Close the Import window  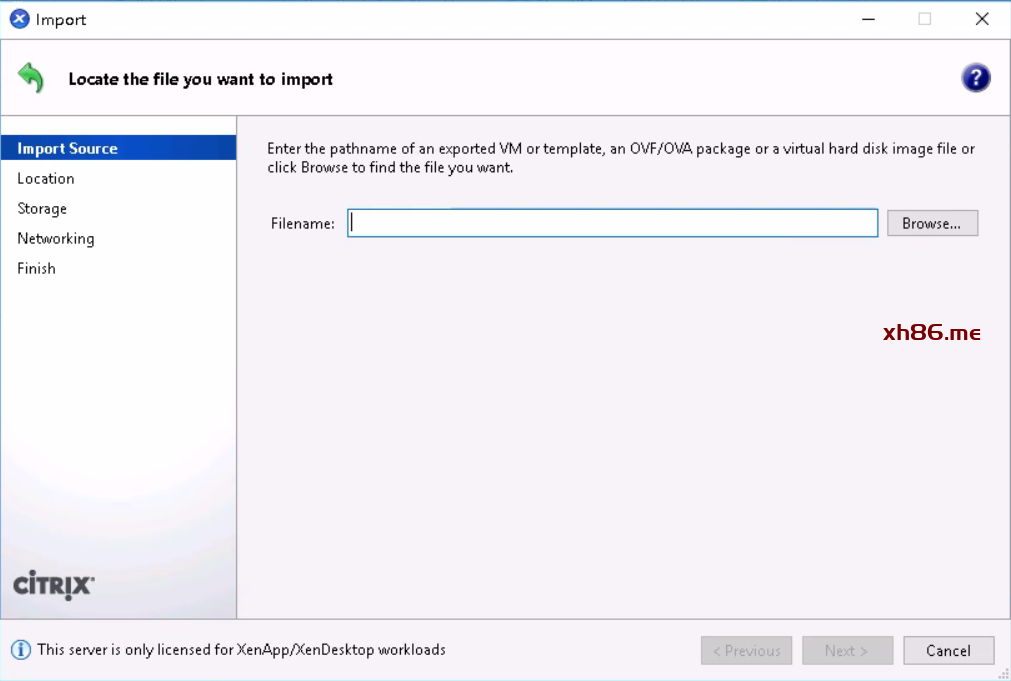click(981, 19)
